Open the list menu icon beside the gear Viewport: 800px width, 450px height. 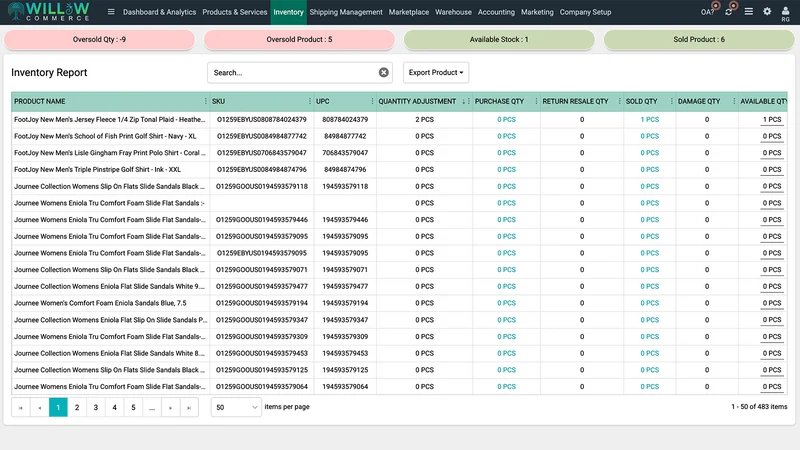pyautogui.click(x=748, y=11)
